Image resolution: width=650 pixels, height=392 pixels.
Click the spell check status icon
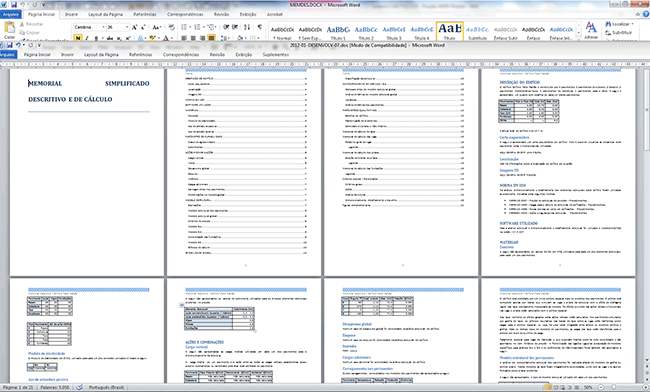click(79, 387)
